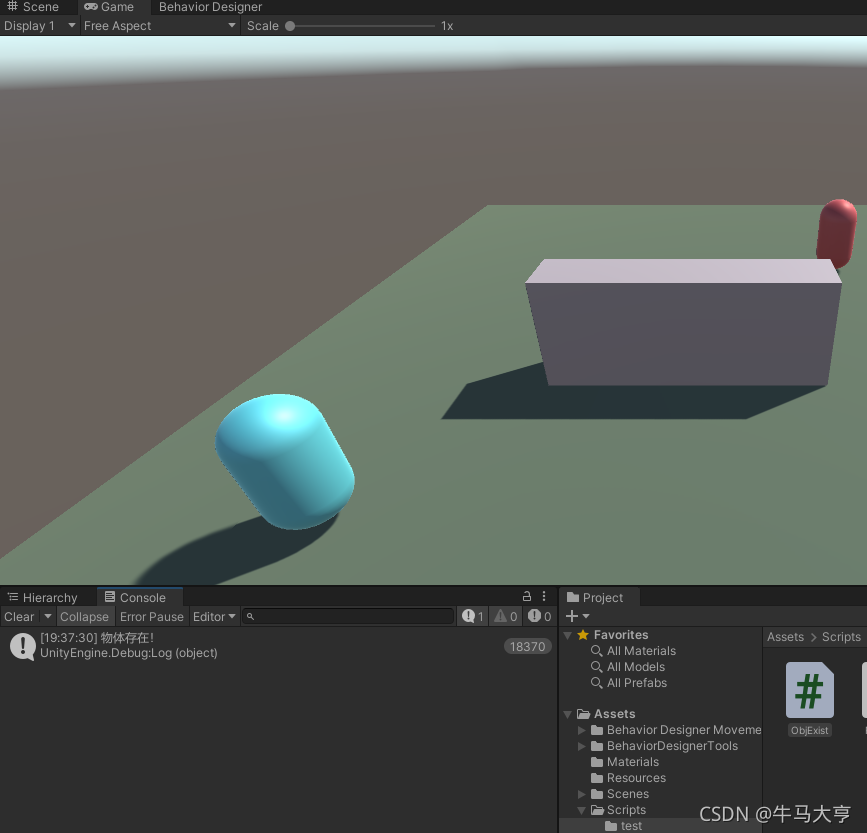Select All Models search
This screenshot has height=833, width=867.
(x=636, y=667)
